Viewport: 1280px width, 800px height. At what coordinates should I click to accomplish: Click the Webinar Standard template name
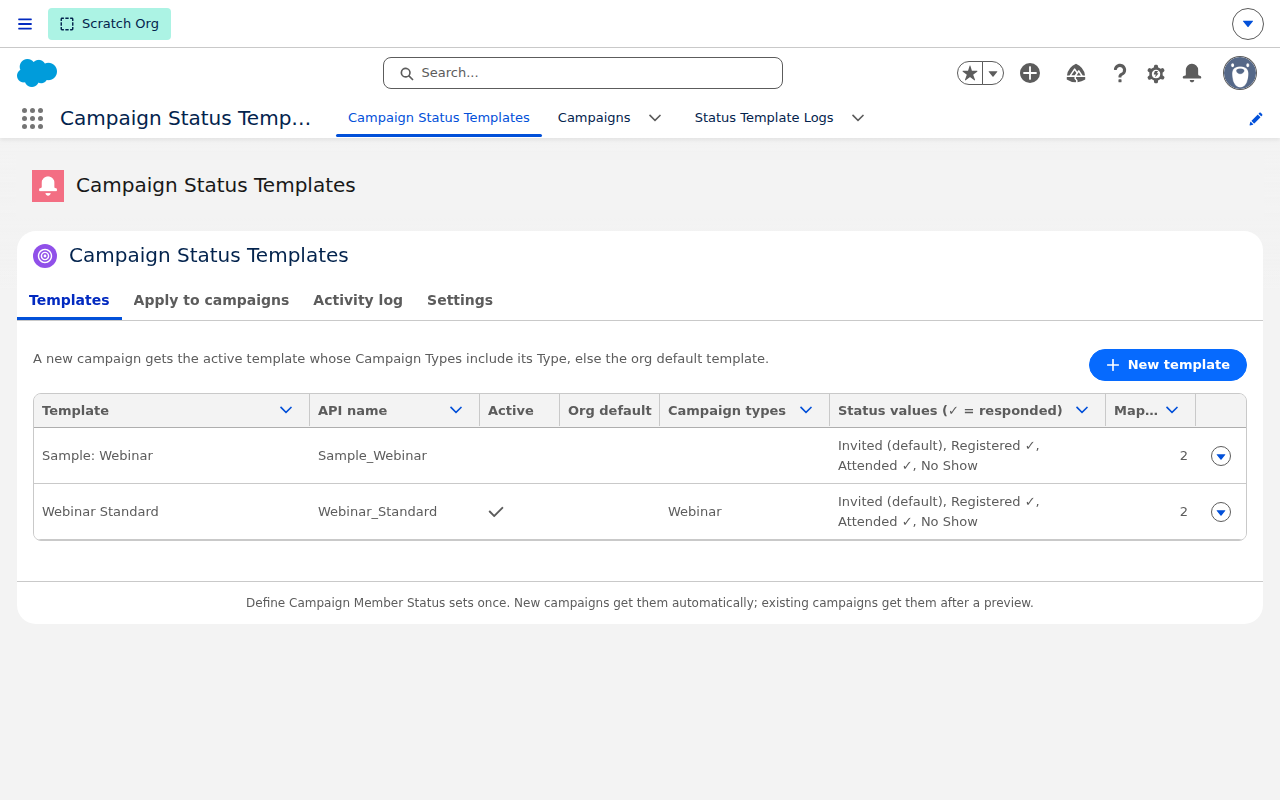click(x=100, y=512)
